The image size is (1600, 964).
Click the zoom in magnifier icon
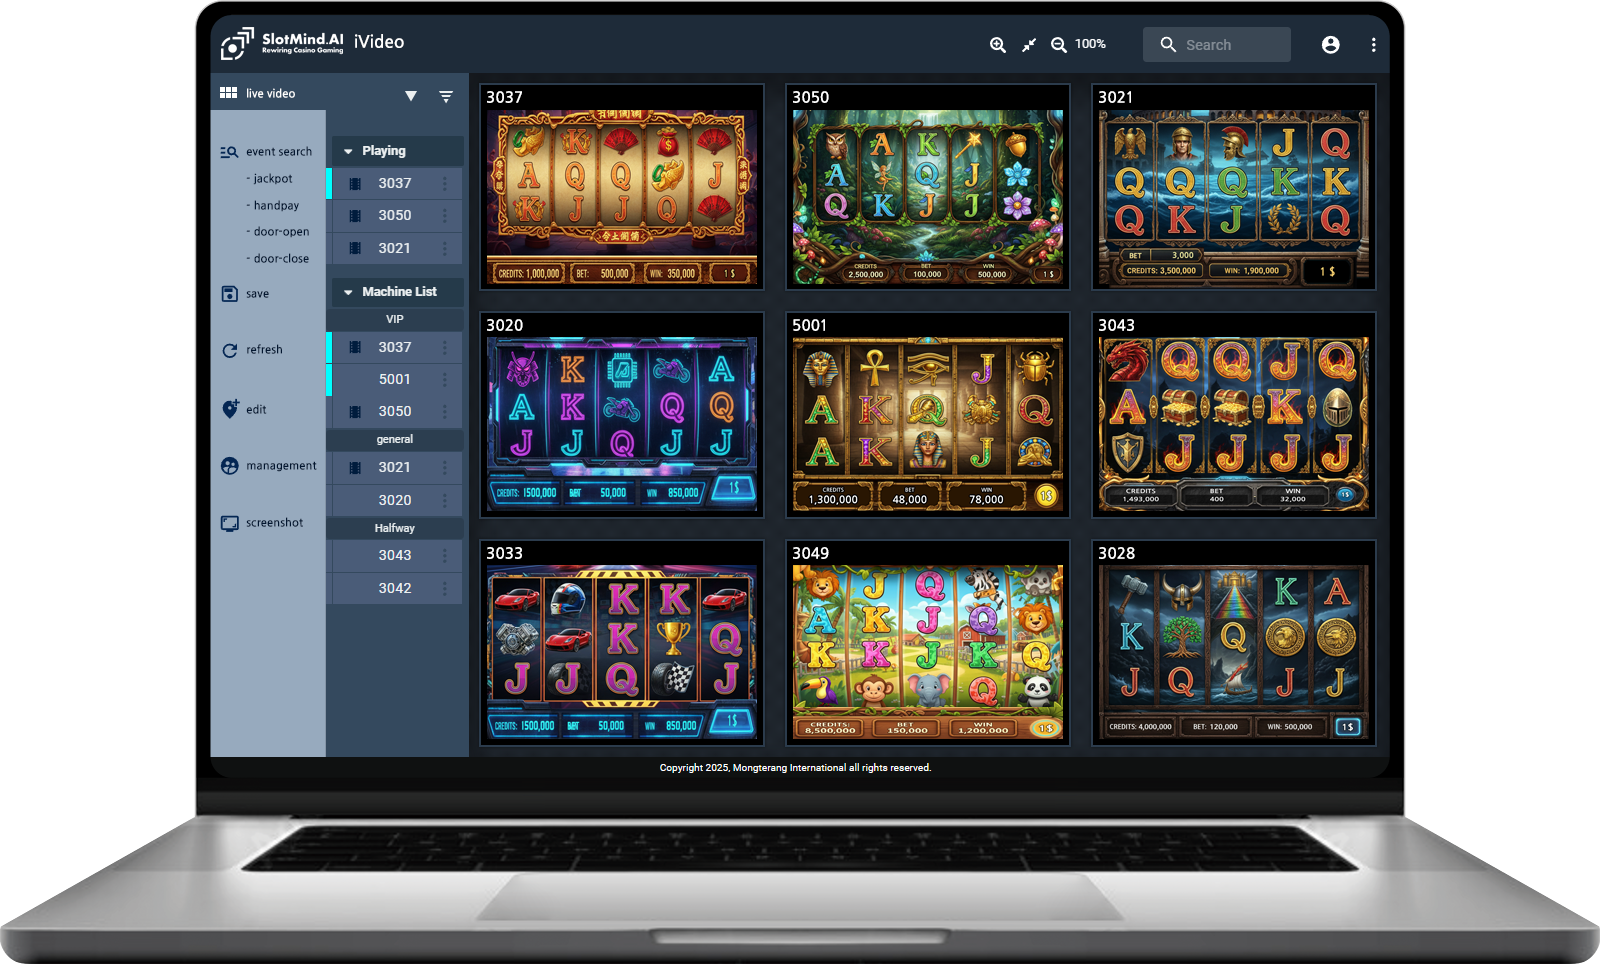tap(997, 45)
